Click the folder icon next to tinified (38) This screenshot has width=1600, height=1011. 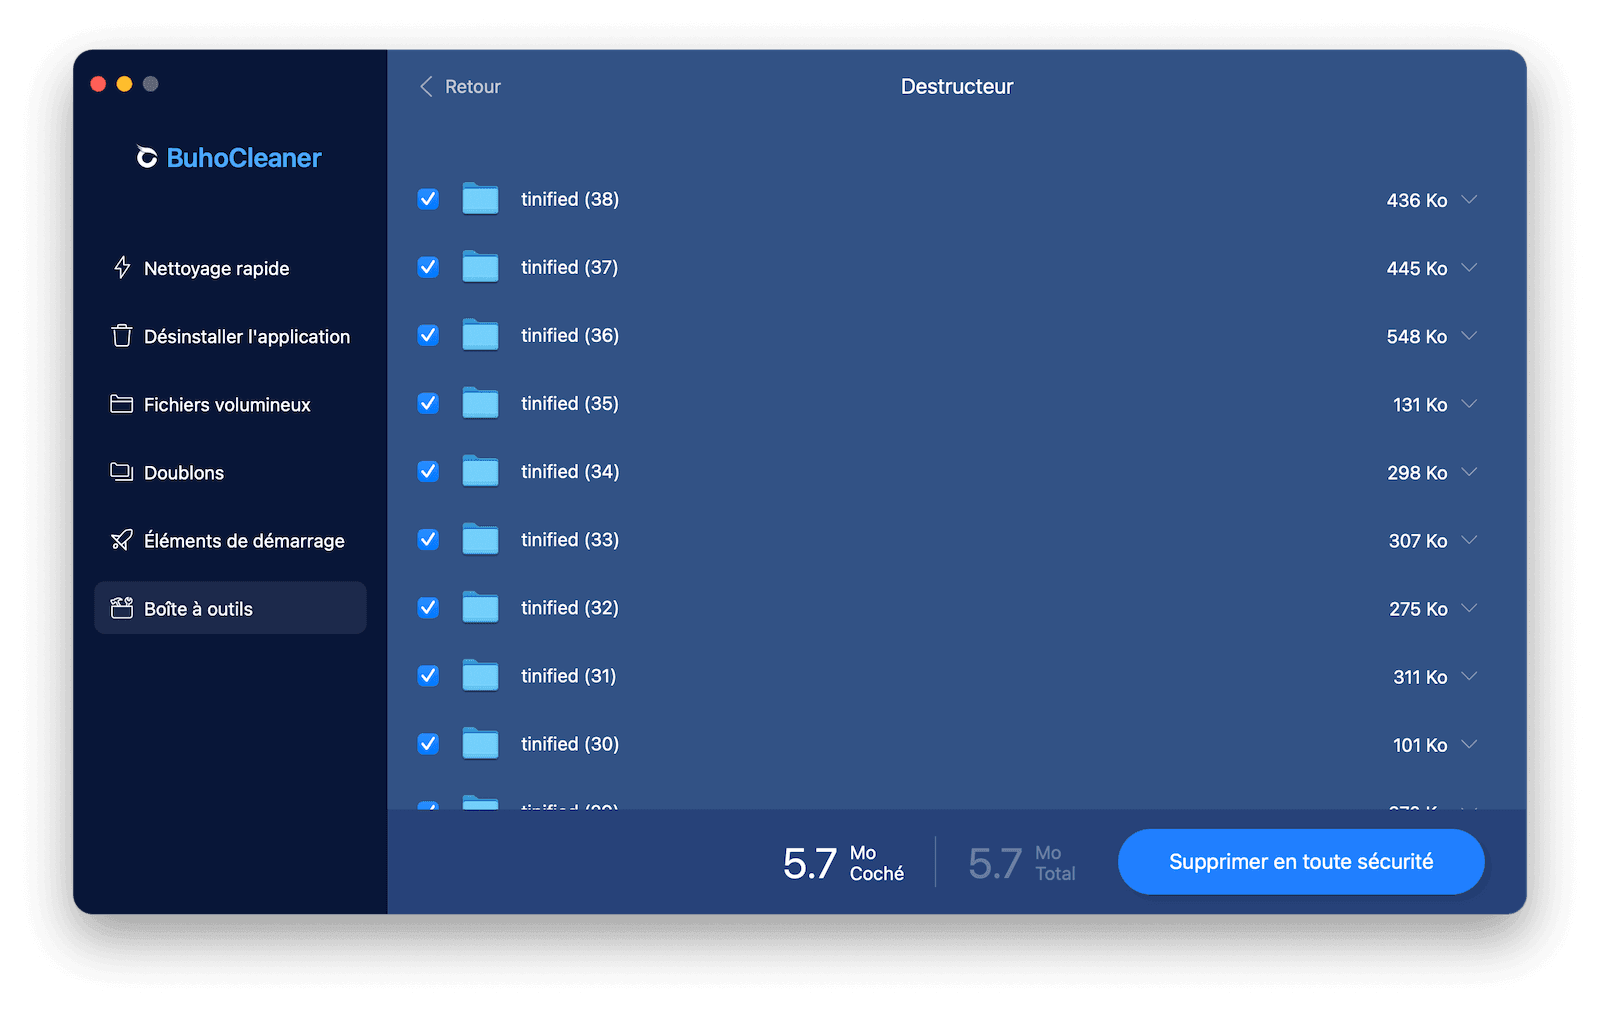pyautogui.click(x=480, y=199)
